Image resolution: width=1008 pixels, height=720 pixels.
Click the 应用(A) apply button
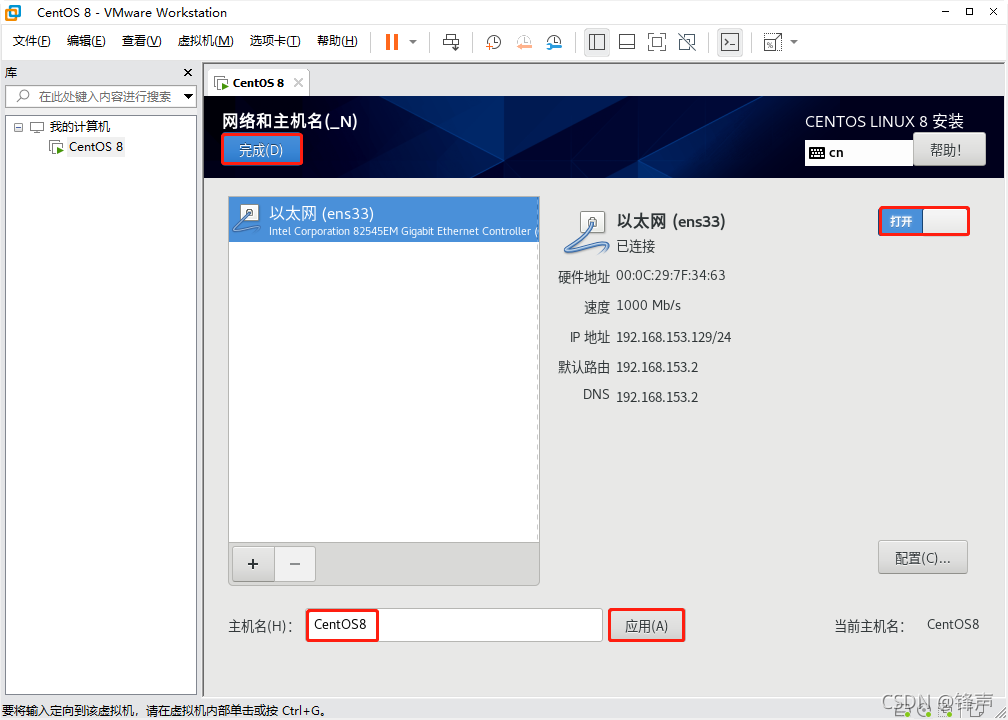647,626
